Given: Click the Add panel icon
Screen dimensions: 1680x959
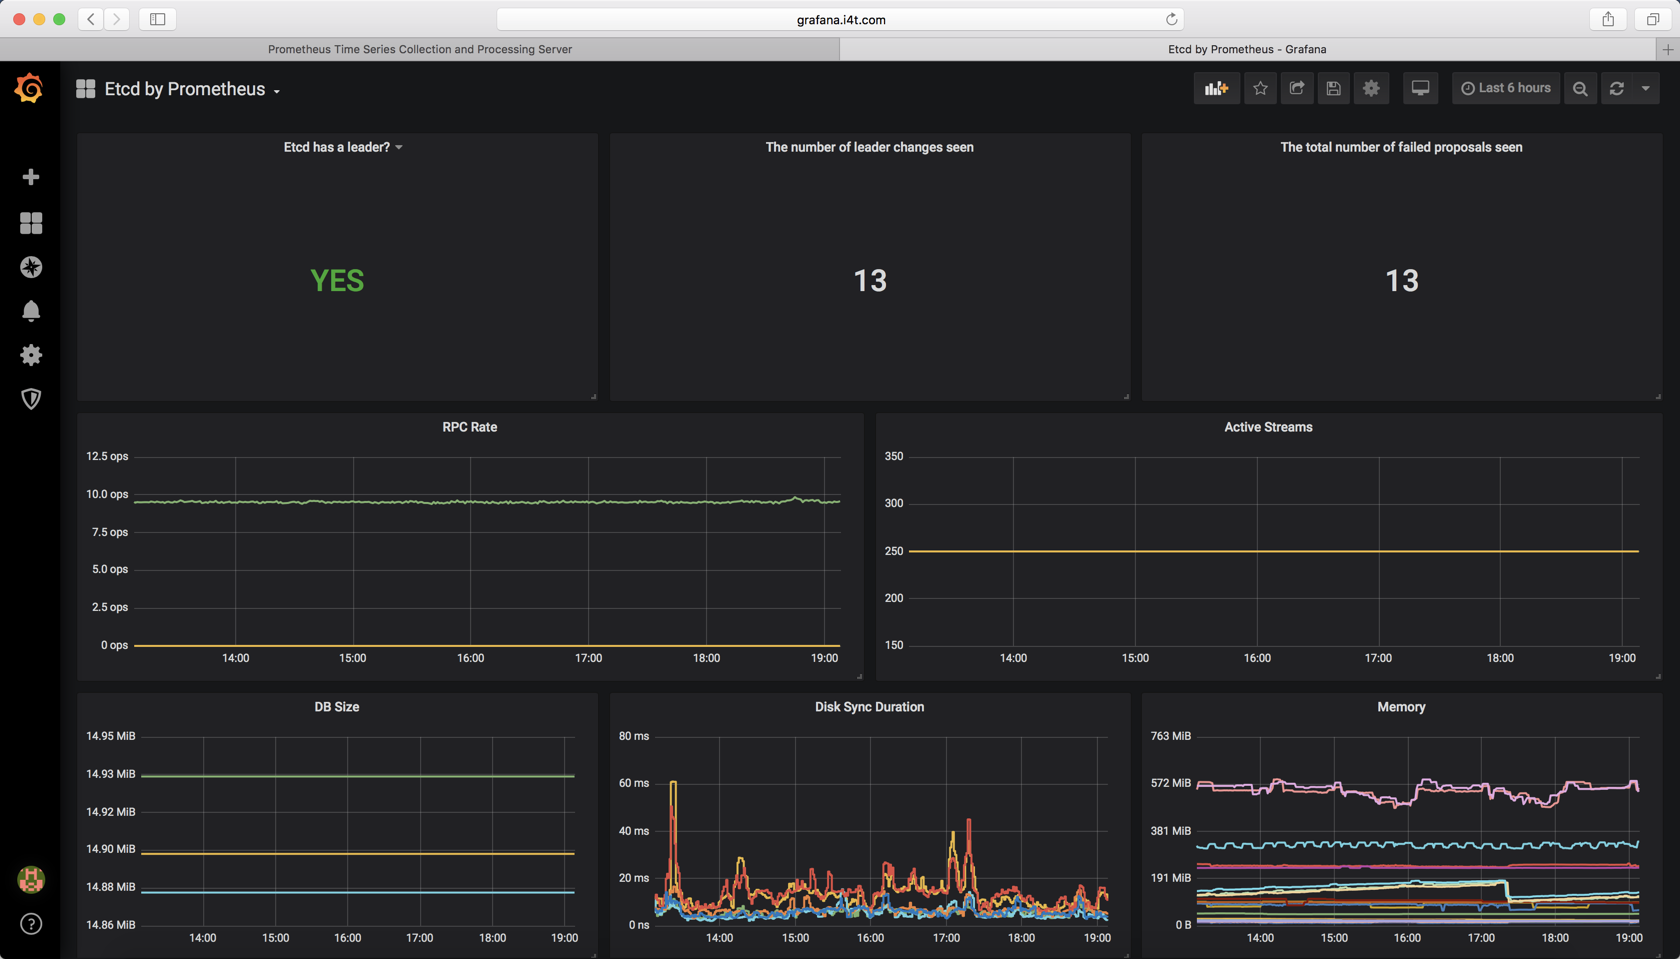Looking at the screenshot, I should coord(1216,88).
